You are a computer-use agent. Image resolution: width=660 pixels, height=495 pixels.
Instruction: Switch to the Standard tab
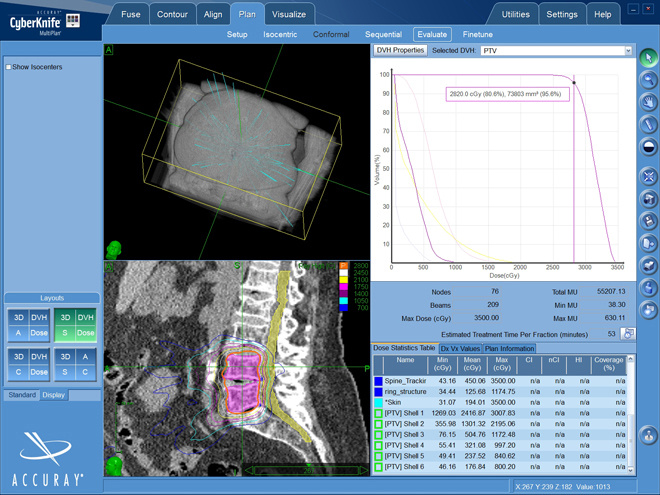pyautogui.click(x=22, y=395)
